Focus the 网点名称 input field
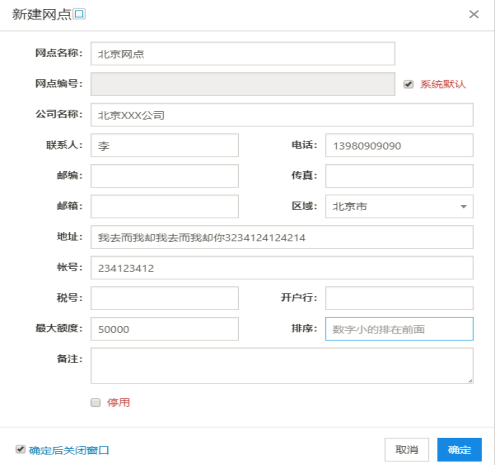Image resolution: width=495 pixels, height=465 pixels. [x=243, y=54]
